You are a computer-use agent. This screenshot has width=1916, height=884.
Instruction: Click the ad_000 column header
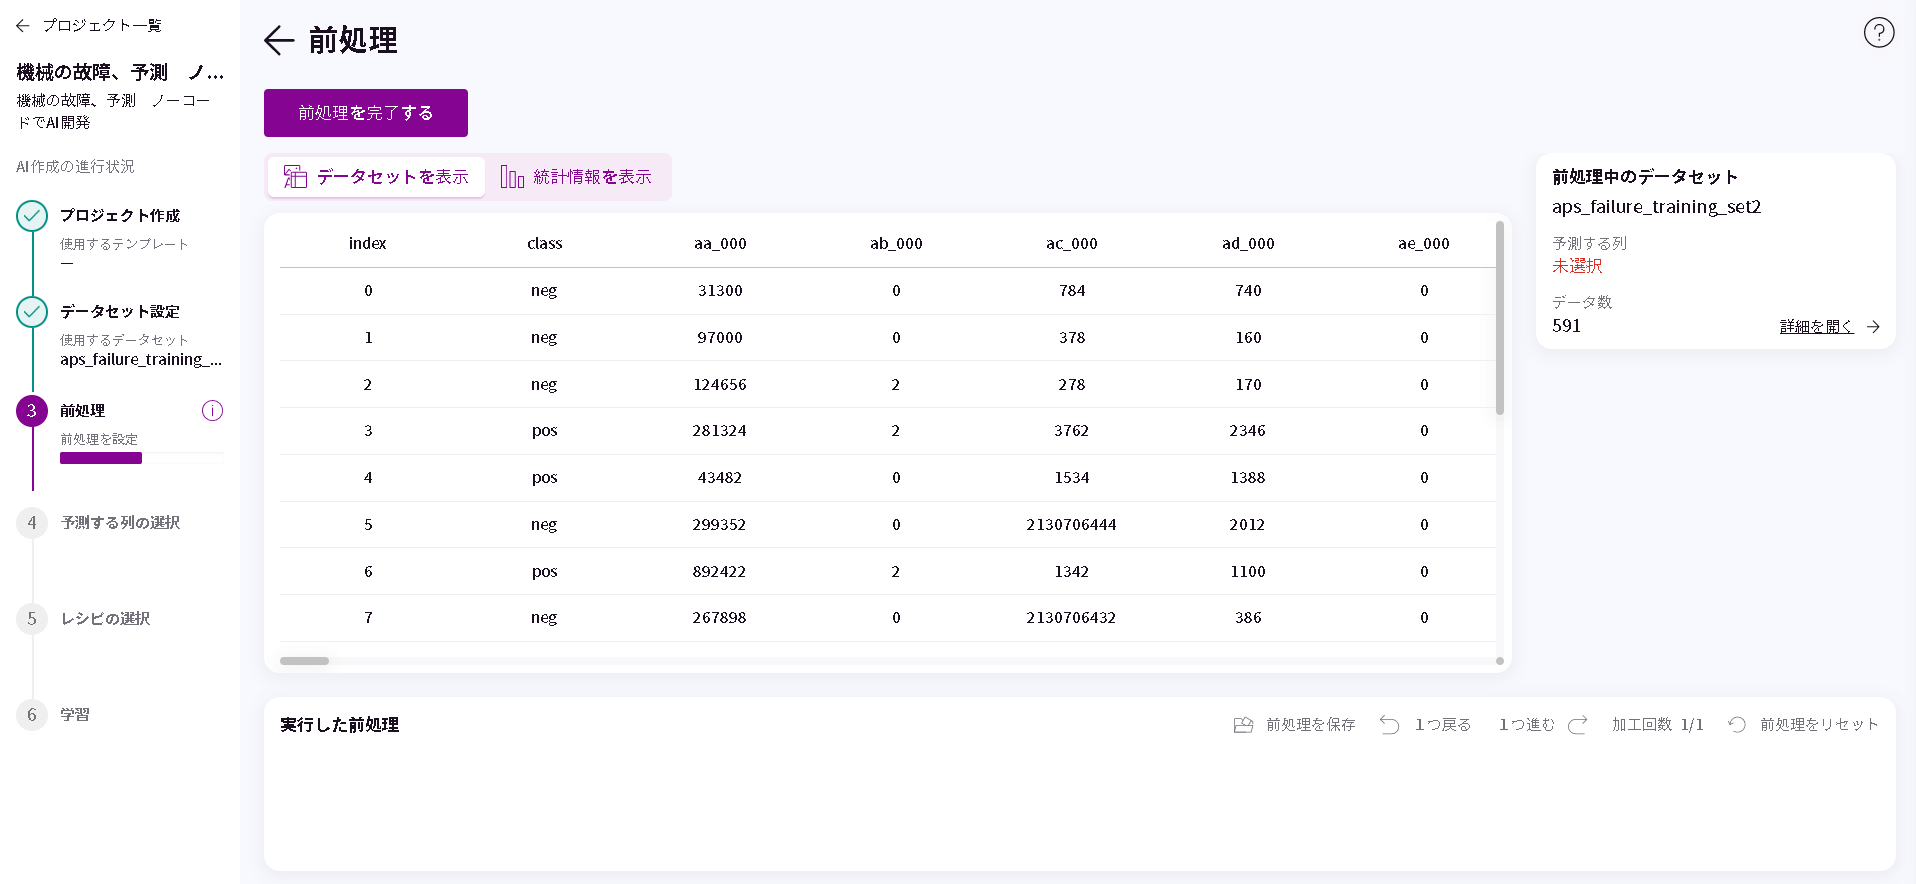tap(1248, 243)
